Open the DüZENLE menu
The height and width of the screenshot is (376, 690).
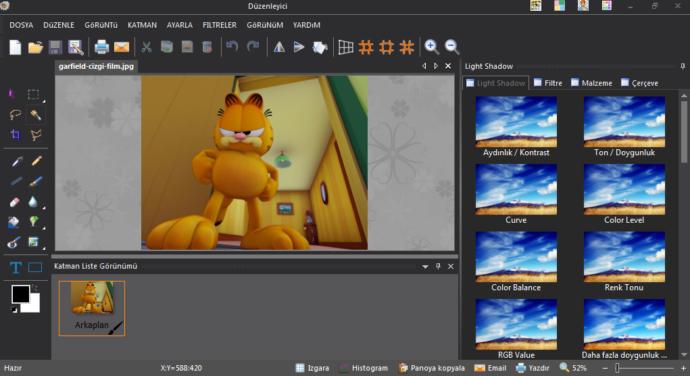[59, 25]
